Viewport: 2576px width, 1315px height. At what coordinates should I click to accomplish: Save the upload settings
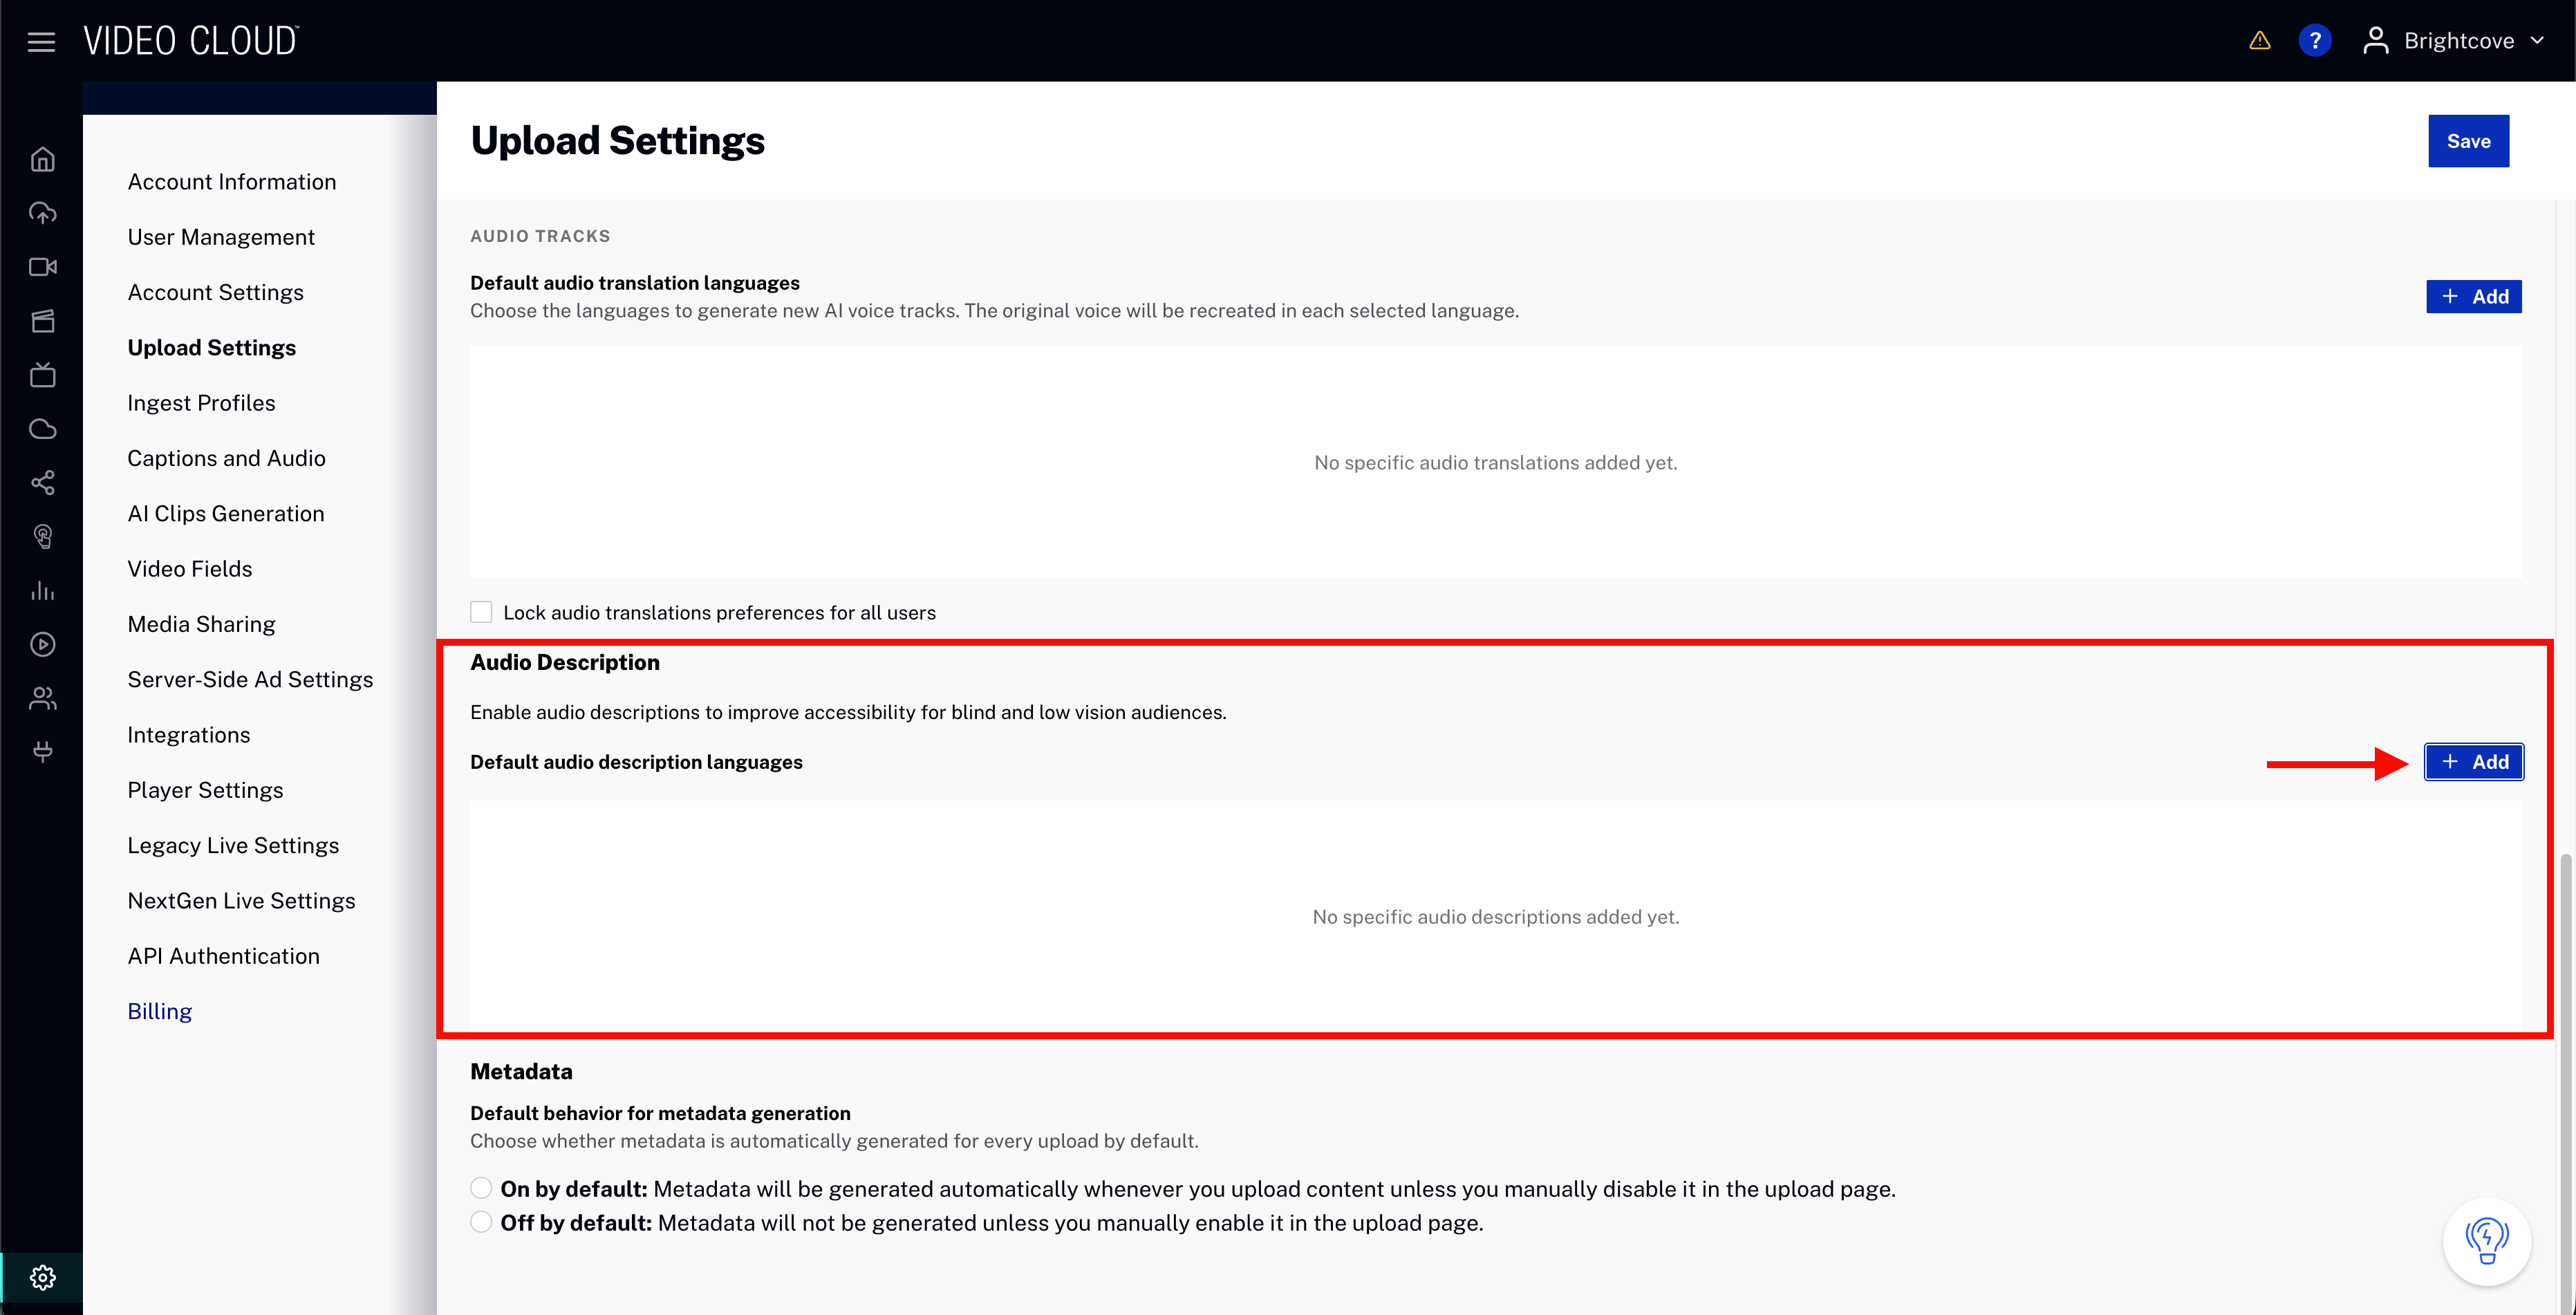pos(2468,140)
